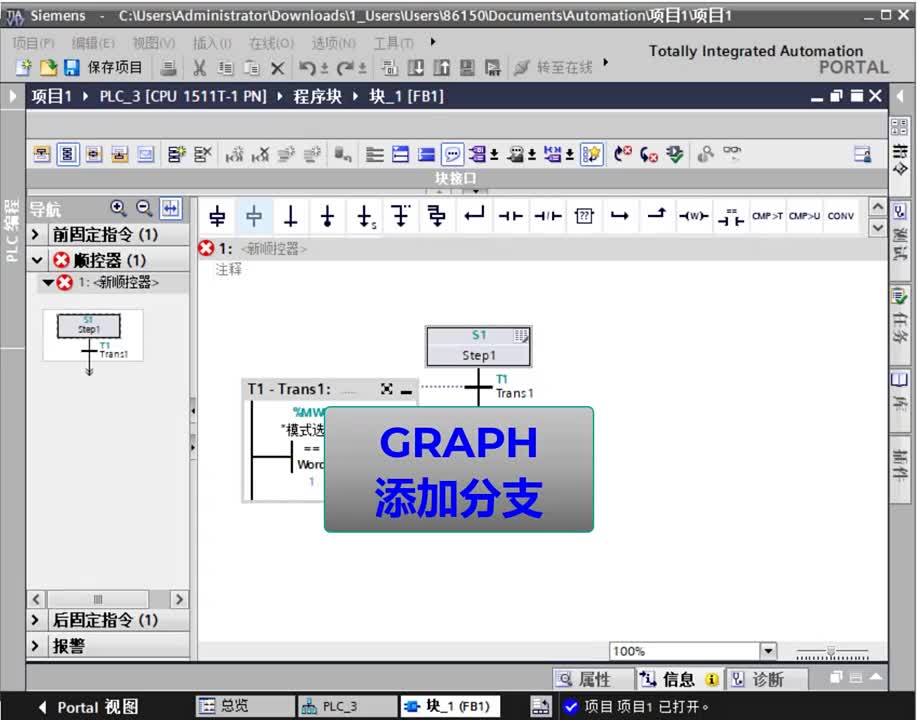
Task: Click the zoom out magnifier in navigation
Action: click(x=144, y=208)
